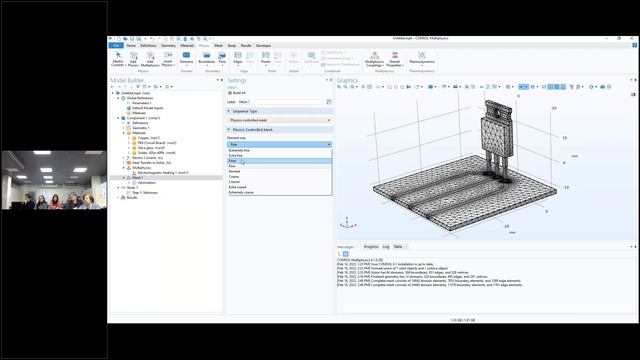Screen dimensions: 640x360
Task: Select Electromagnetic Heating 1 node
Action: point(163,173)
